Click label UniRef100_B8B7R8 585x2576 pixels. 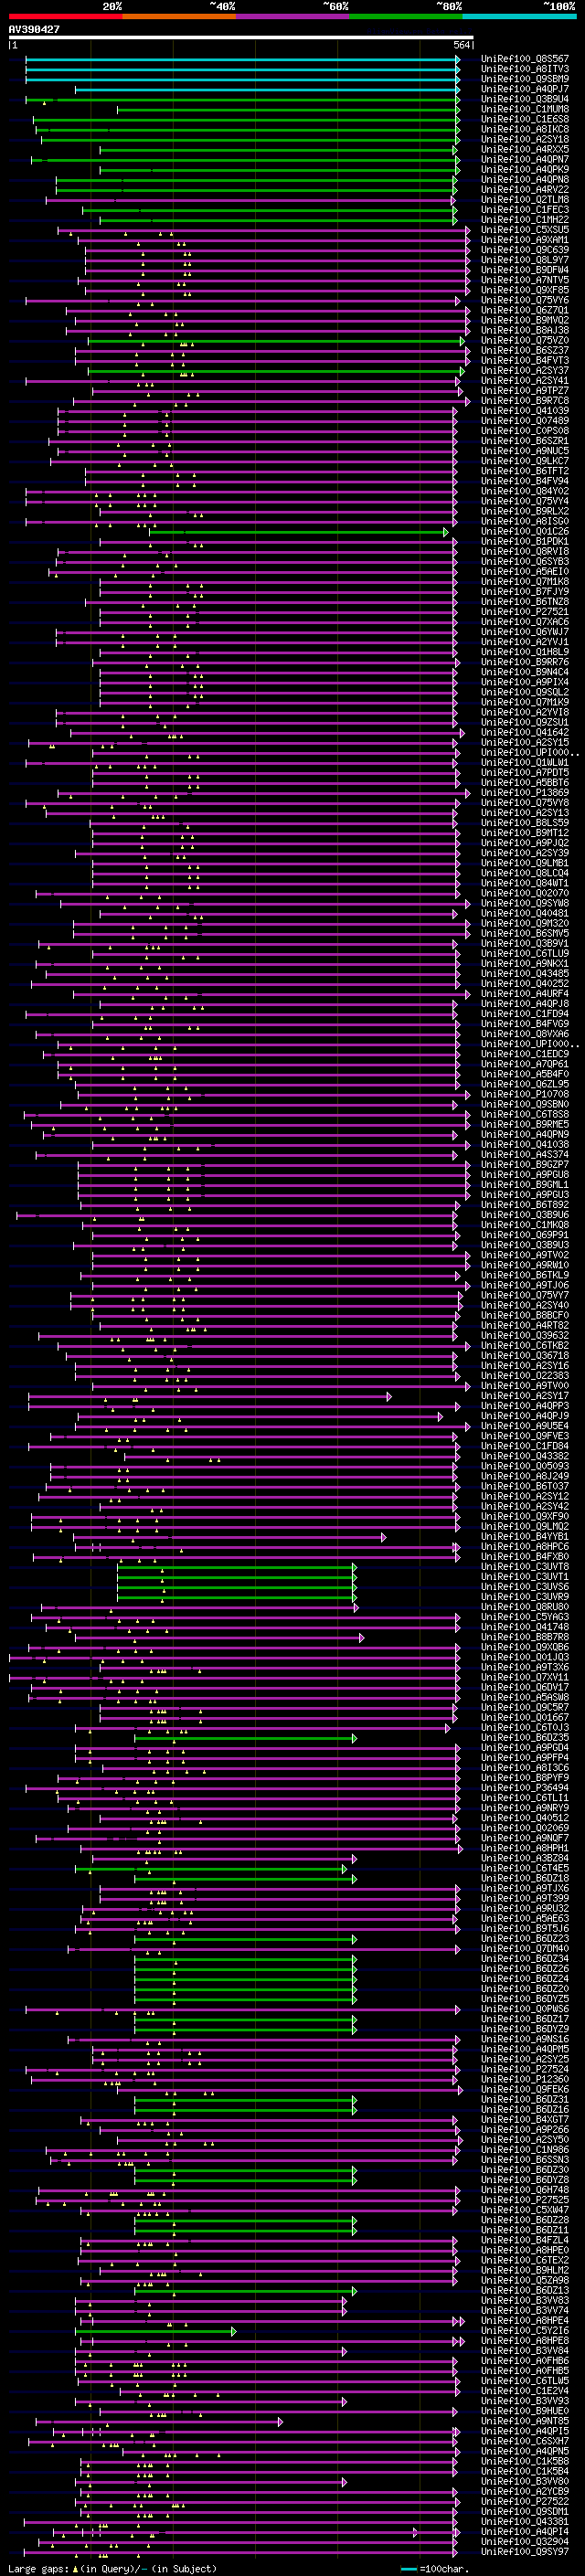[x=525, y=1637]
